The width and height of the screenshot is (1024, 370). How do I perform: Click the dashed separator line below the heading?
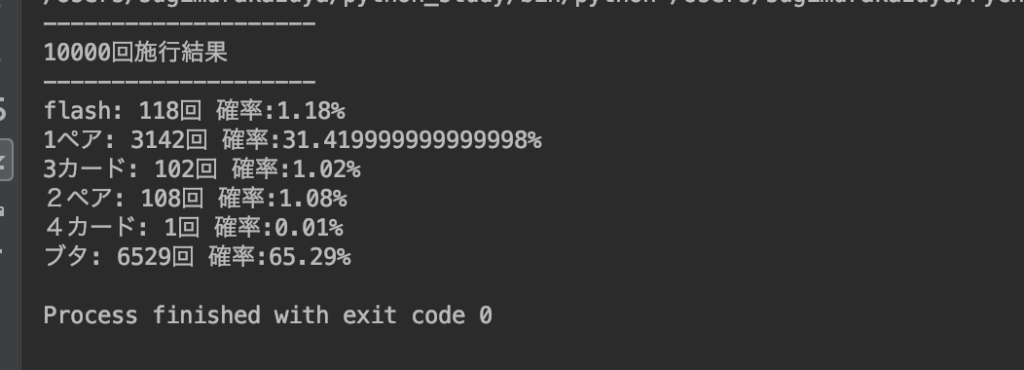(180, 82)
